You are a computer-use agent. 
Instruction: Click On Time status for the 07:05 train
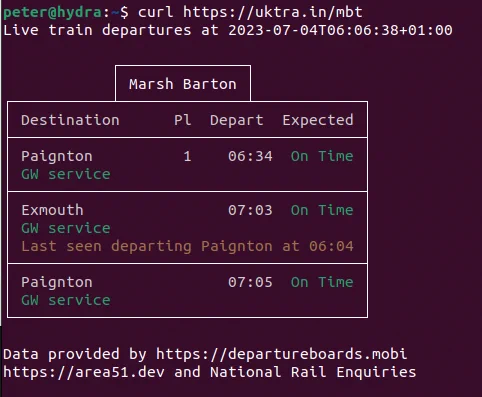322,282
